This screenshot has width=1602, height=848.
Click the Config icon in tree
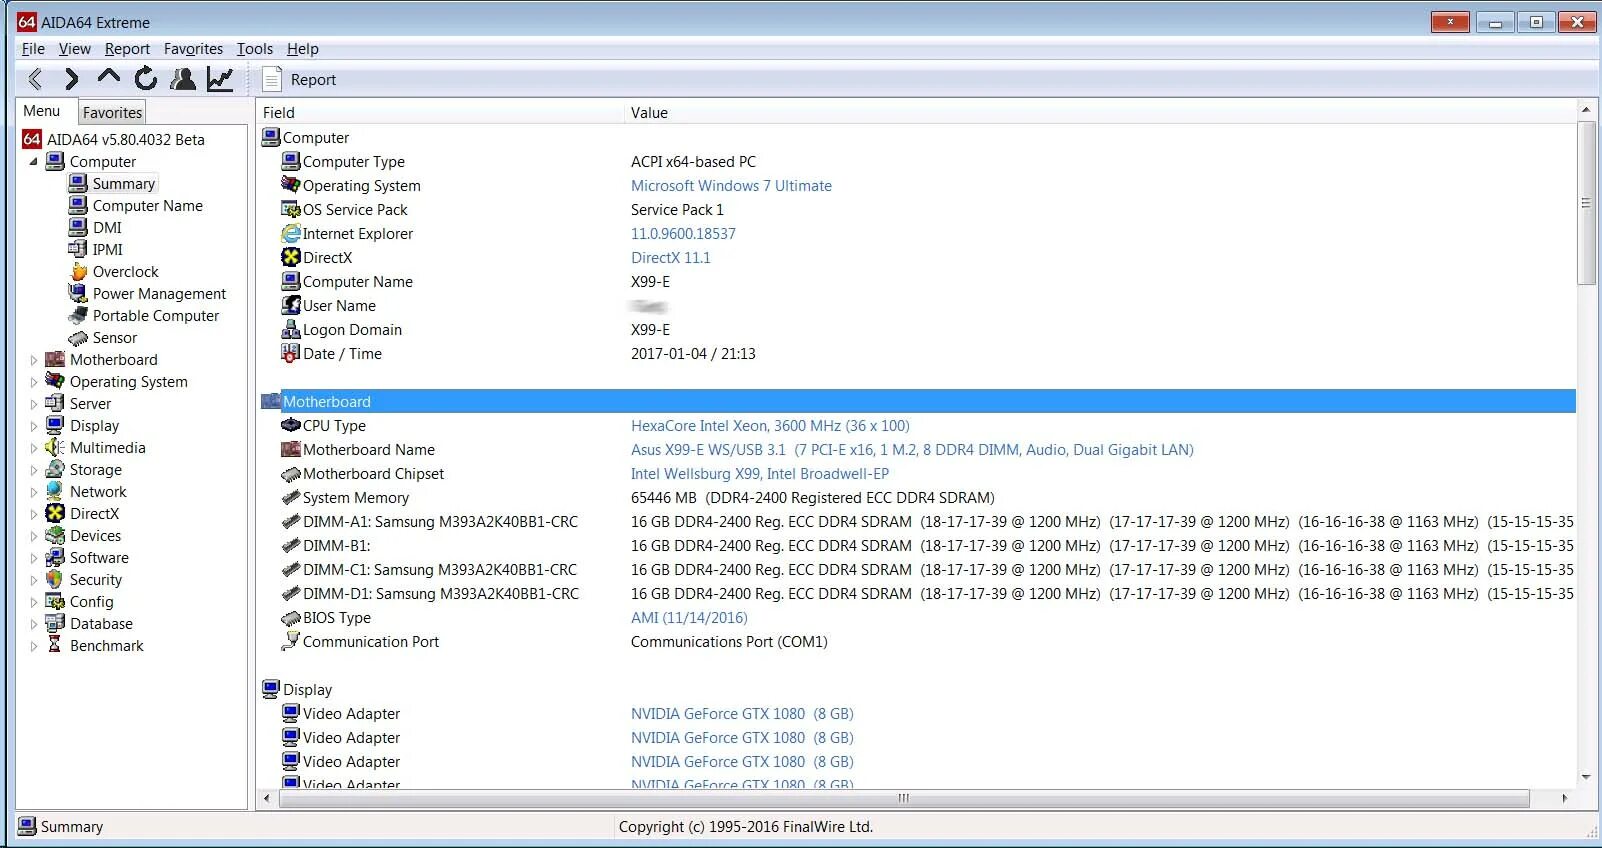point(55,602)
